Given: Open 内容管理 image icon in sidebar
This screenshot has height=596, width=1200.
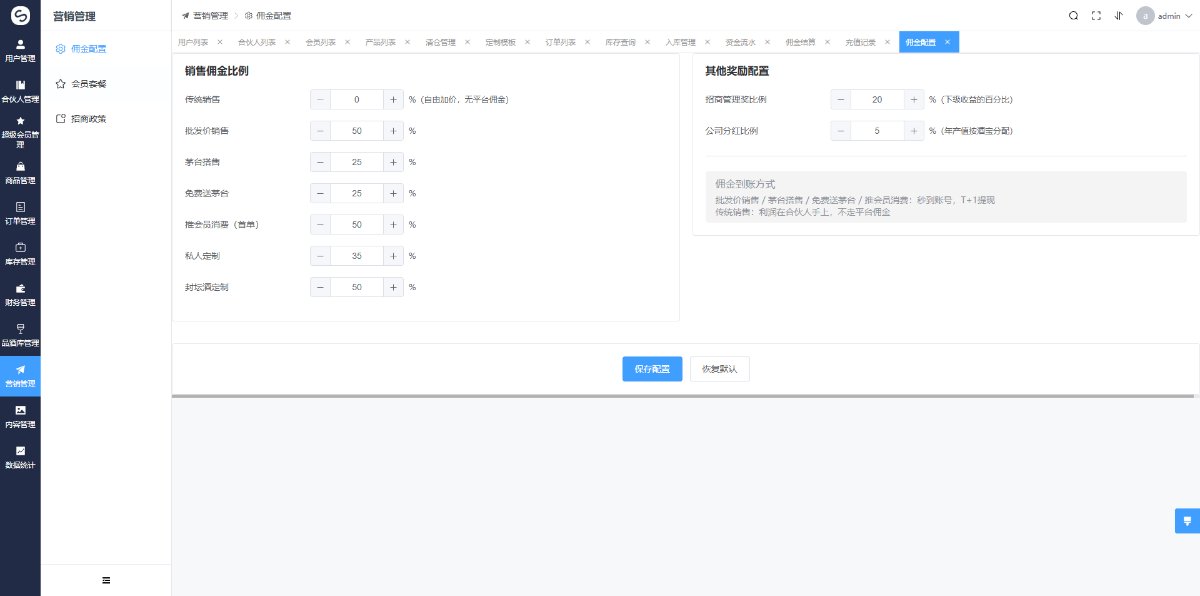Looking at the screenshot, I should coord(20,410).
